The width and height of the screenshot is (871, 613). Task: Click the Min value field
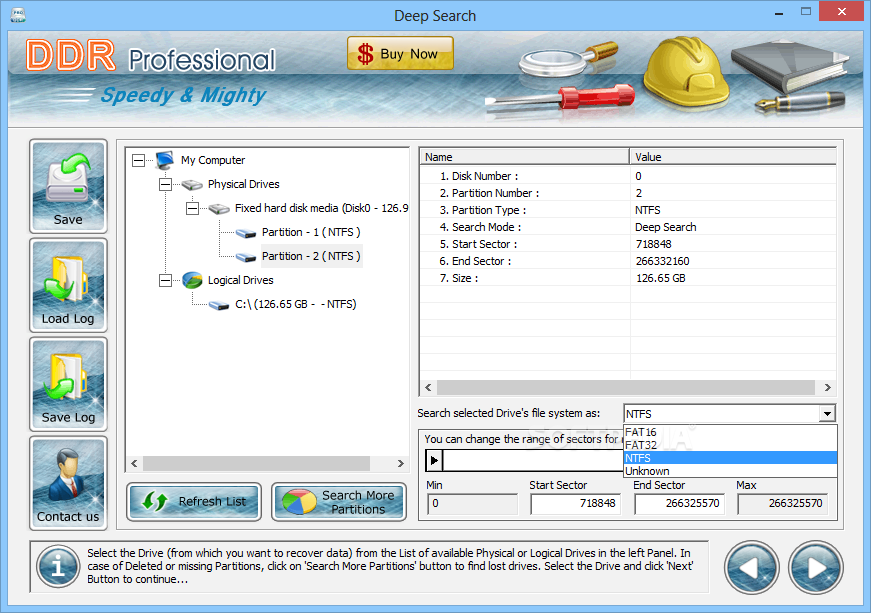pyautogui.click(x=472, y=503)
